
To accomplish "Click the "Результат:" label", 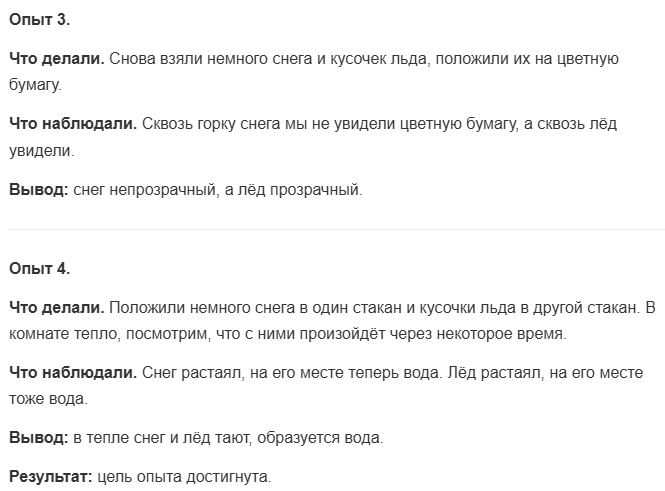I will point(51,476).
